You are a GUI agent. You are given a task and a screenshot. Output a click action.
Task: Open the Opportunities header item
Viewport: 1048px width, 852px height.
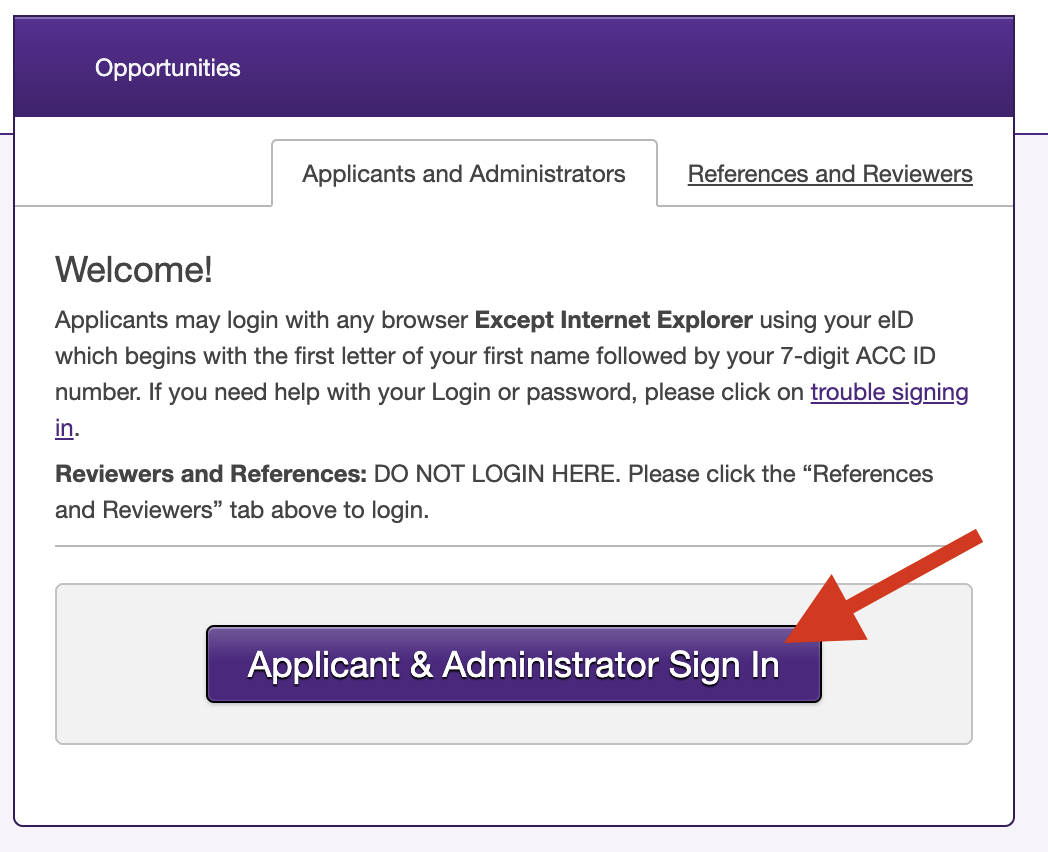(168, 68)
